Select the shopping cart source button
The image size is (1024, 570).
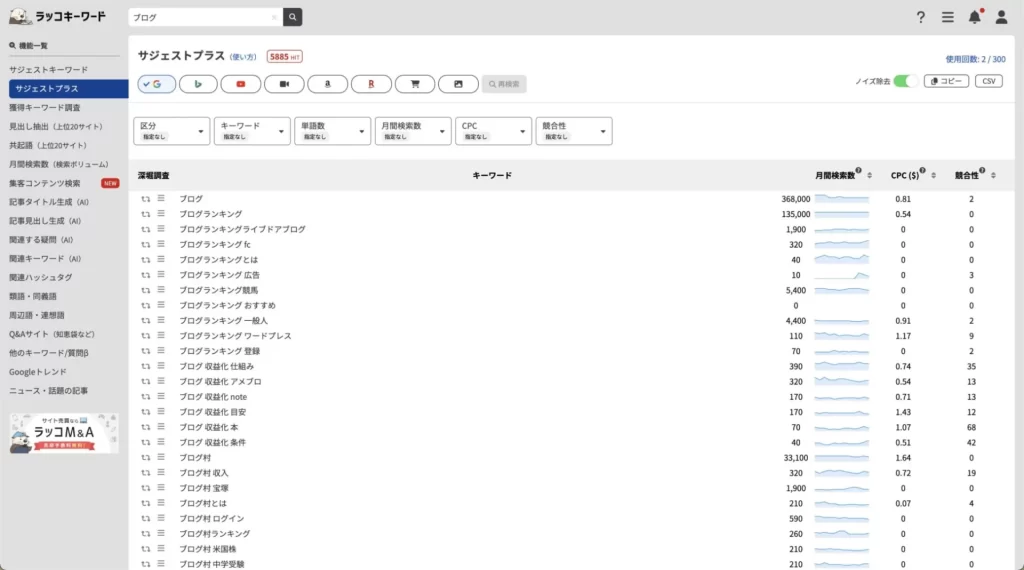[414, 84]
